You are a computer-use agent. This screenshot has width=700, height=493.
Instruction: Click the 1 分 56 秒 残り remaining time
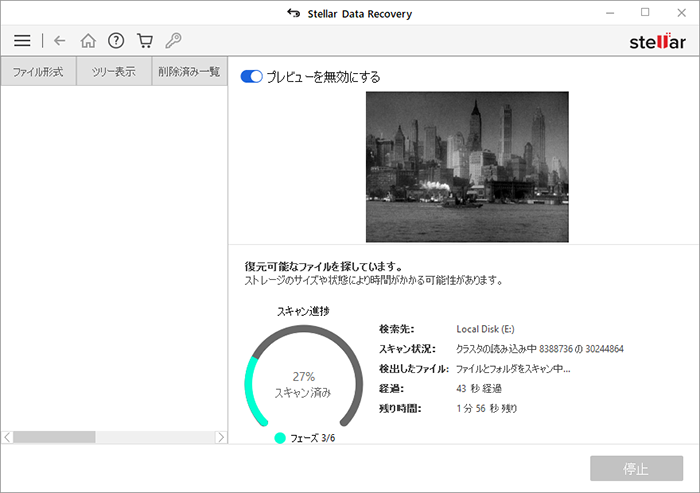[486, 408]
